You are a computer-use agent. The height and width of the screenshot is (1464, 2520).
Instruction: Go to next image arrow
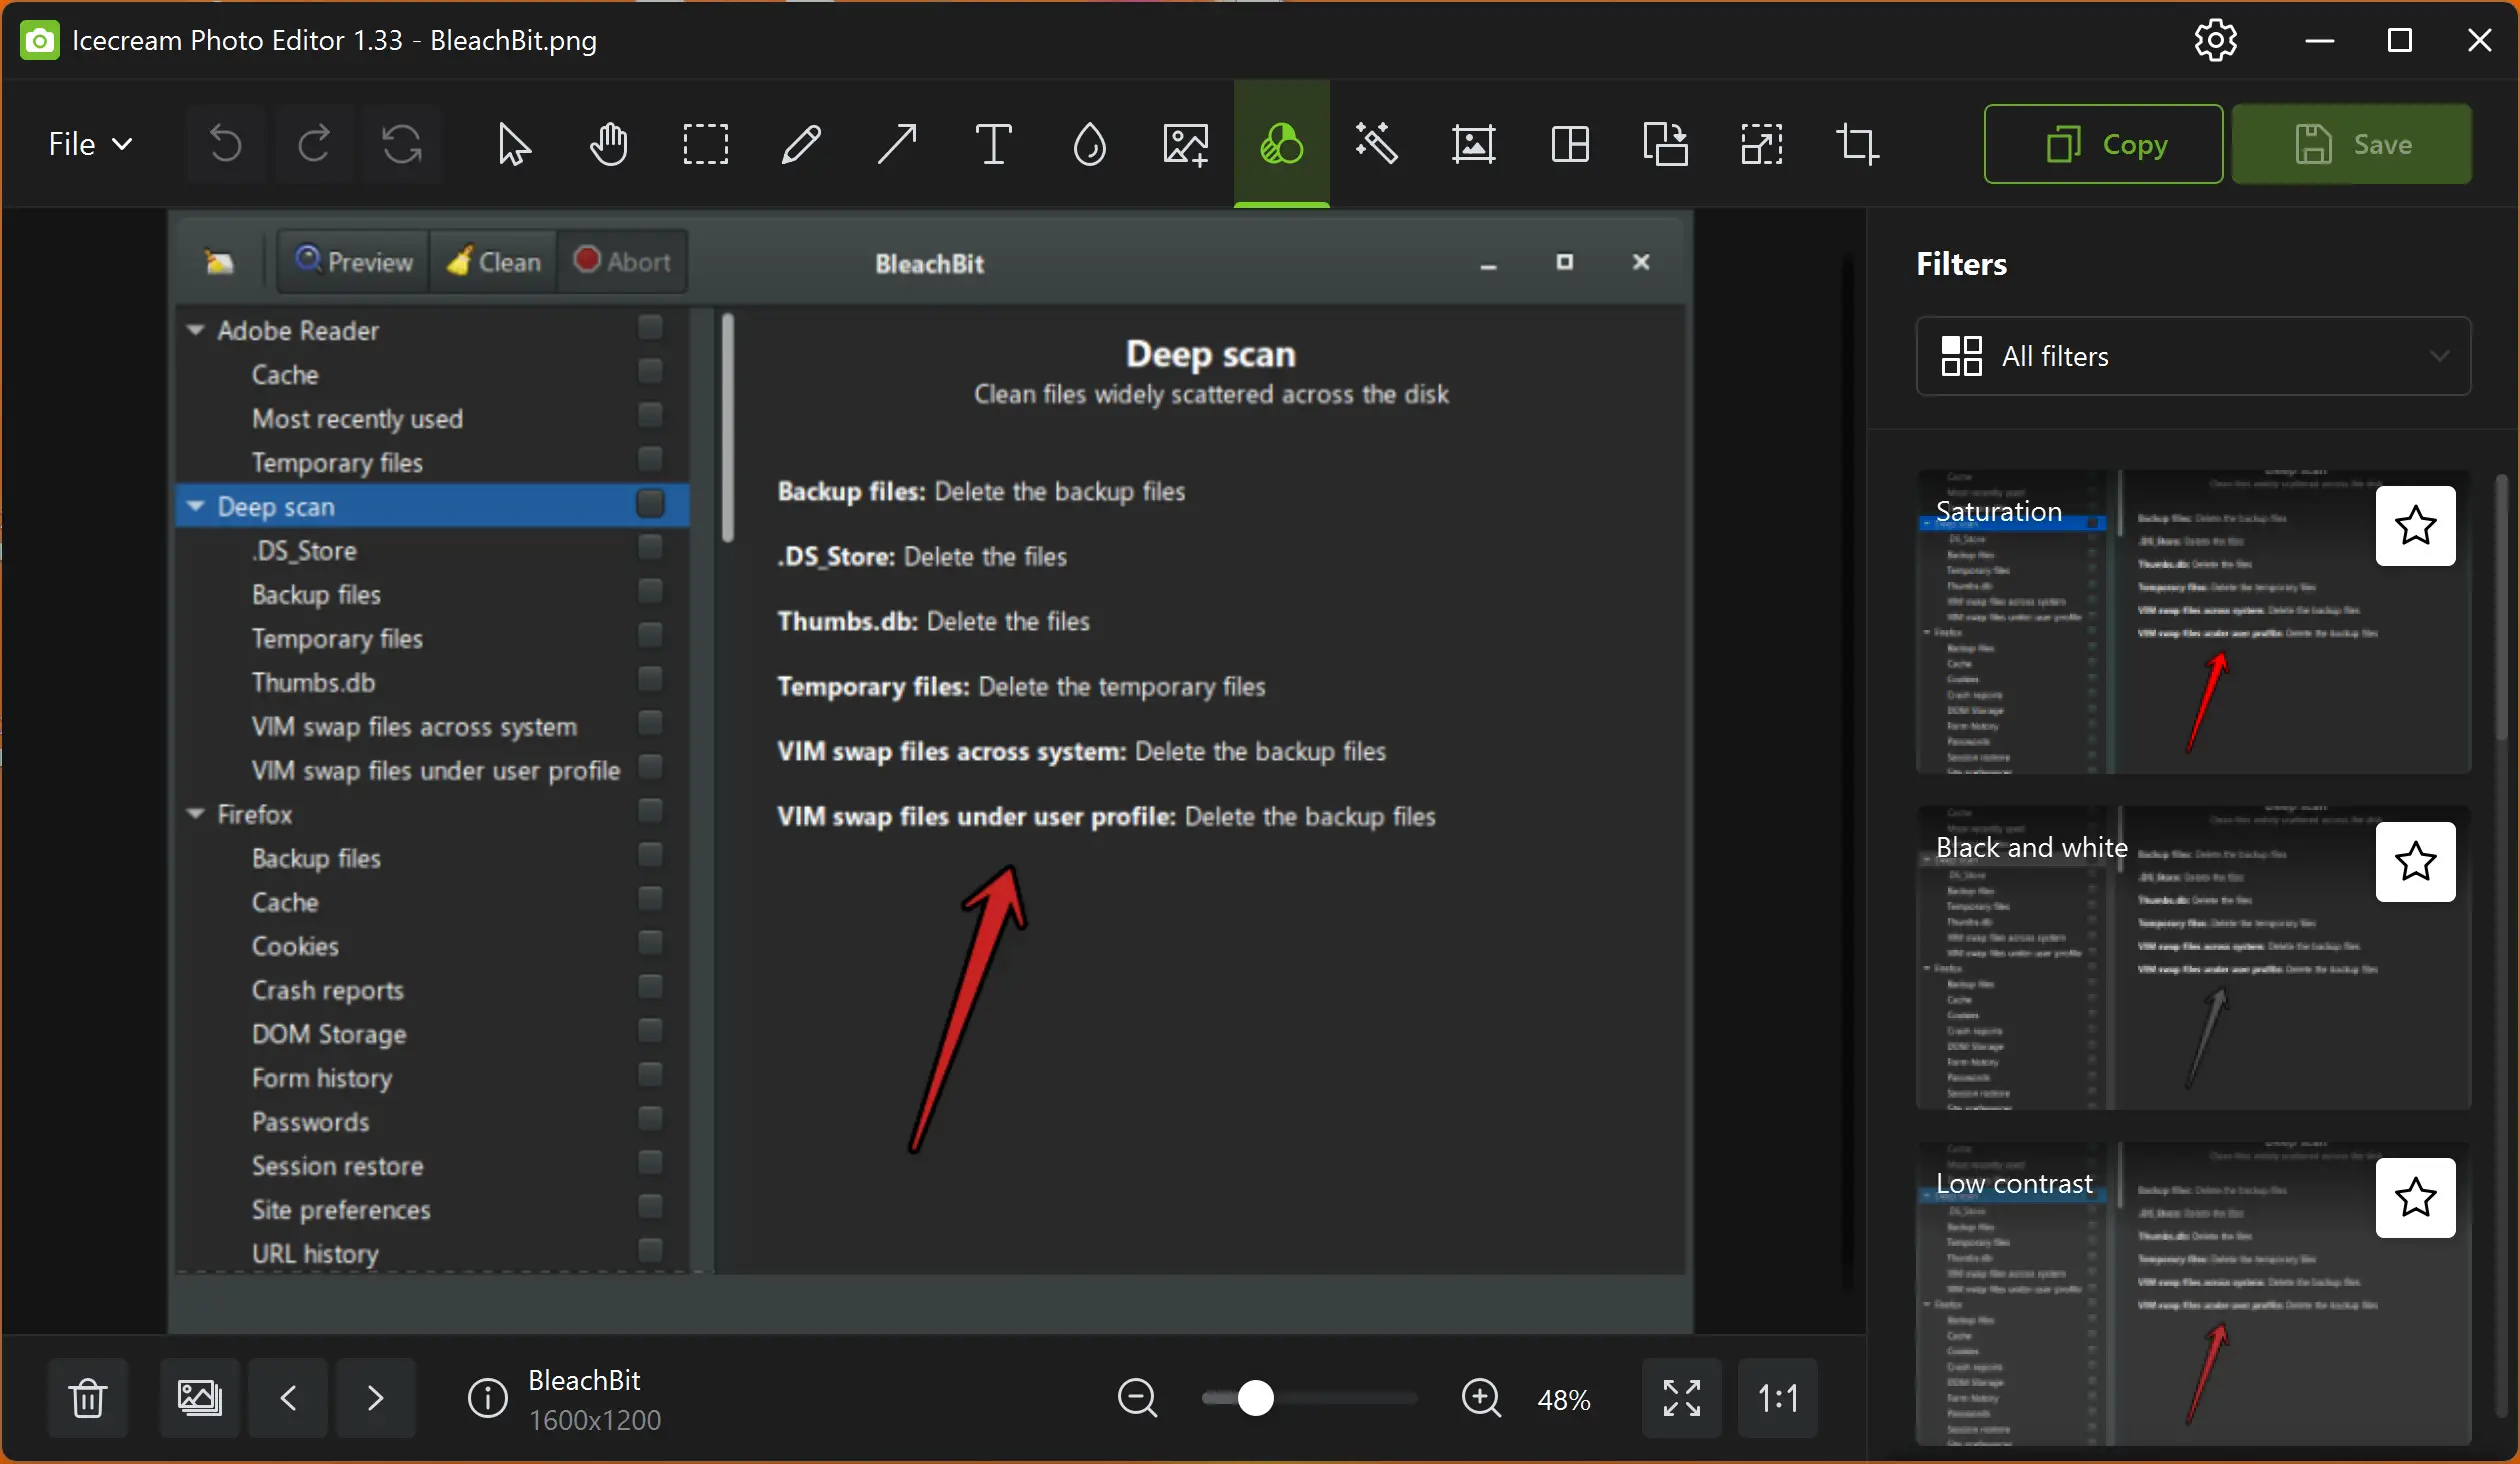point(375,1397)
